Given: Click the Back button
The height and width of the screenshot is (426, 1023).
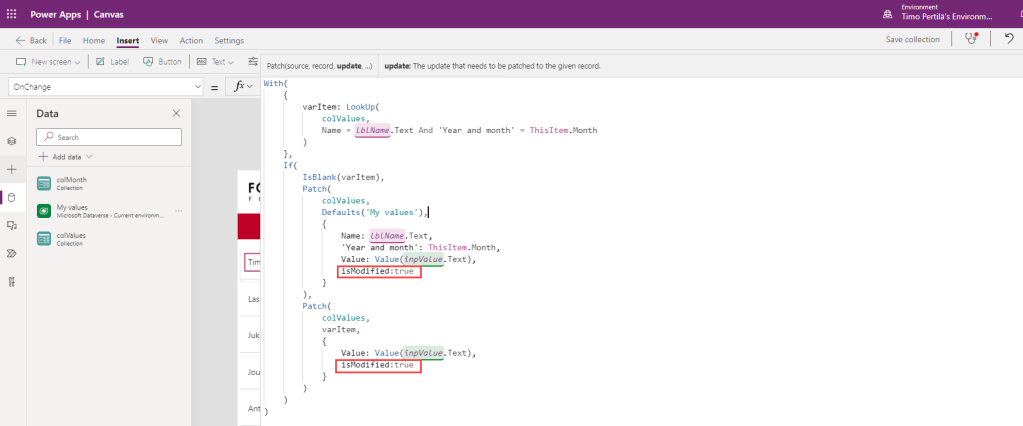Looking at the screenshot, I should point(31,40).
